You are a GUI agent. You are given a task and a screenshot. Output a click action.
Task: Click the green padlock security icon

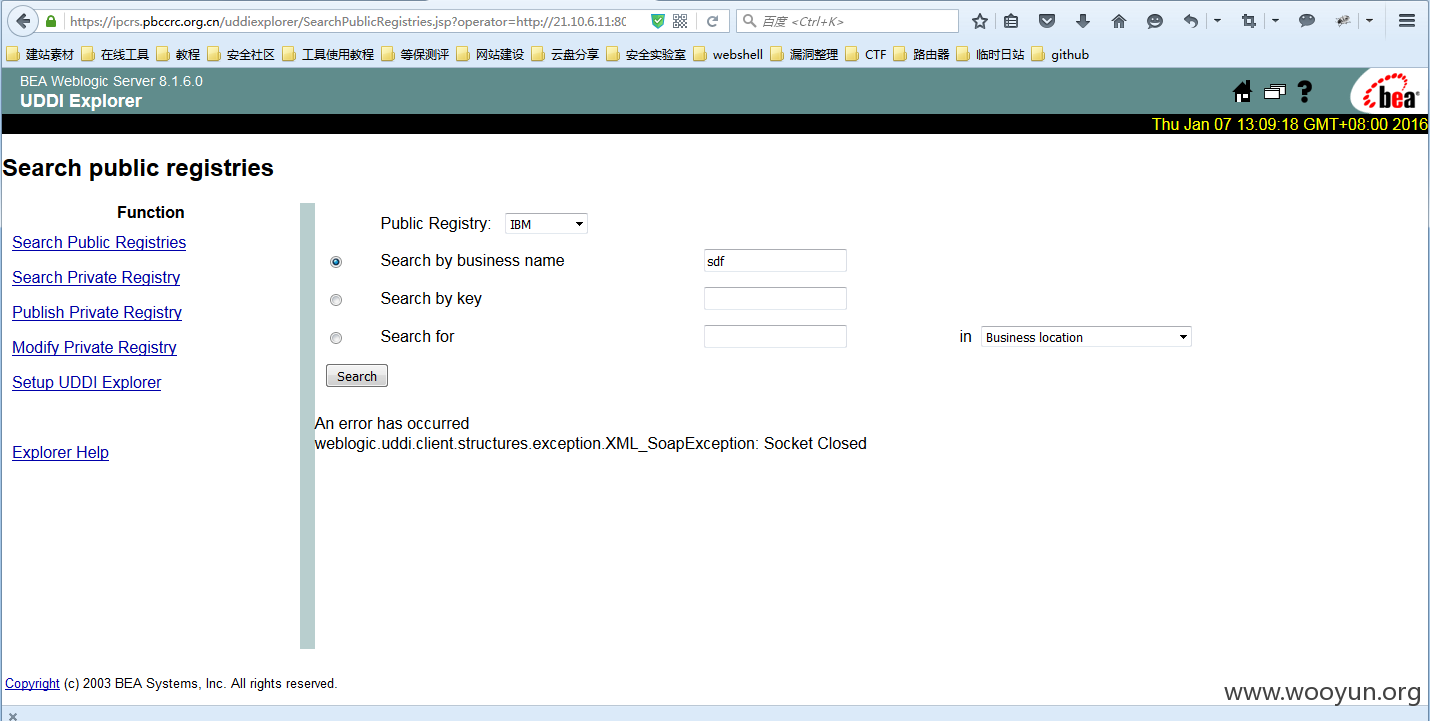tap(50, 21)
